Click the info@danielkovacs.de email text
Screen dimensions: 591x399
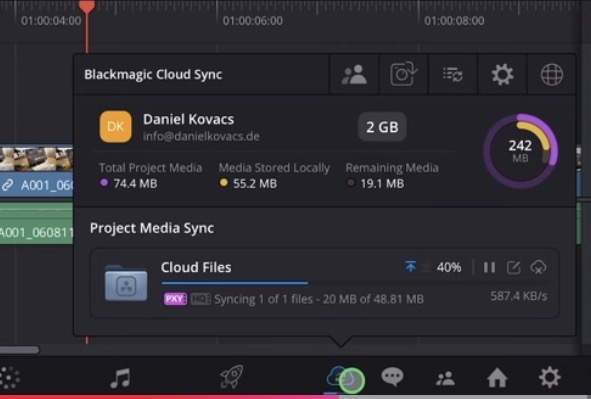tap(201, 136)
